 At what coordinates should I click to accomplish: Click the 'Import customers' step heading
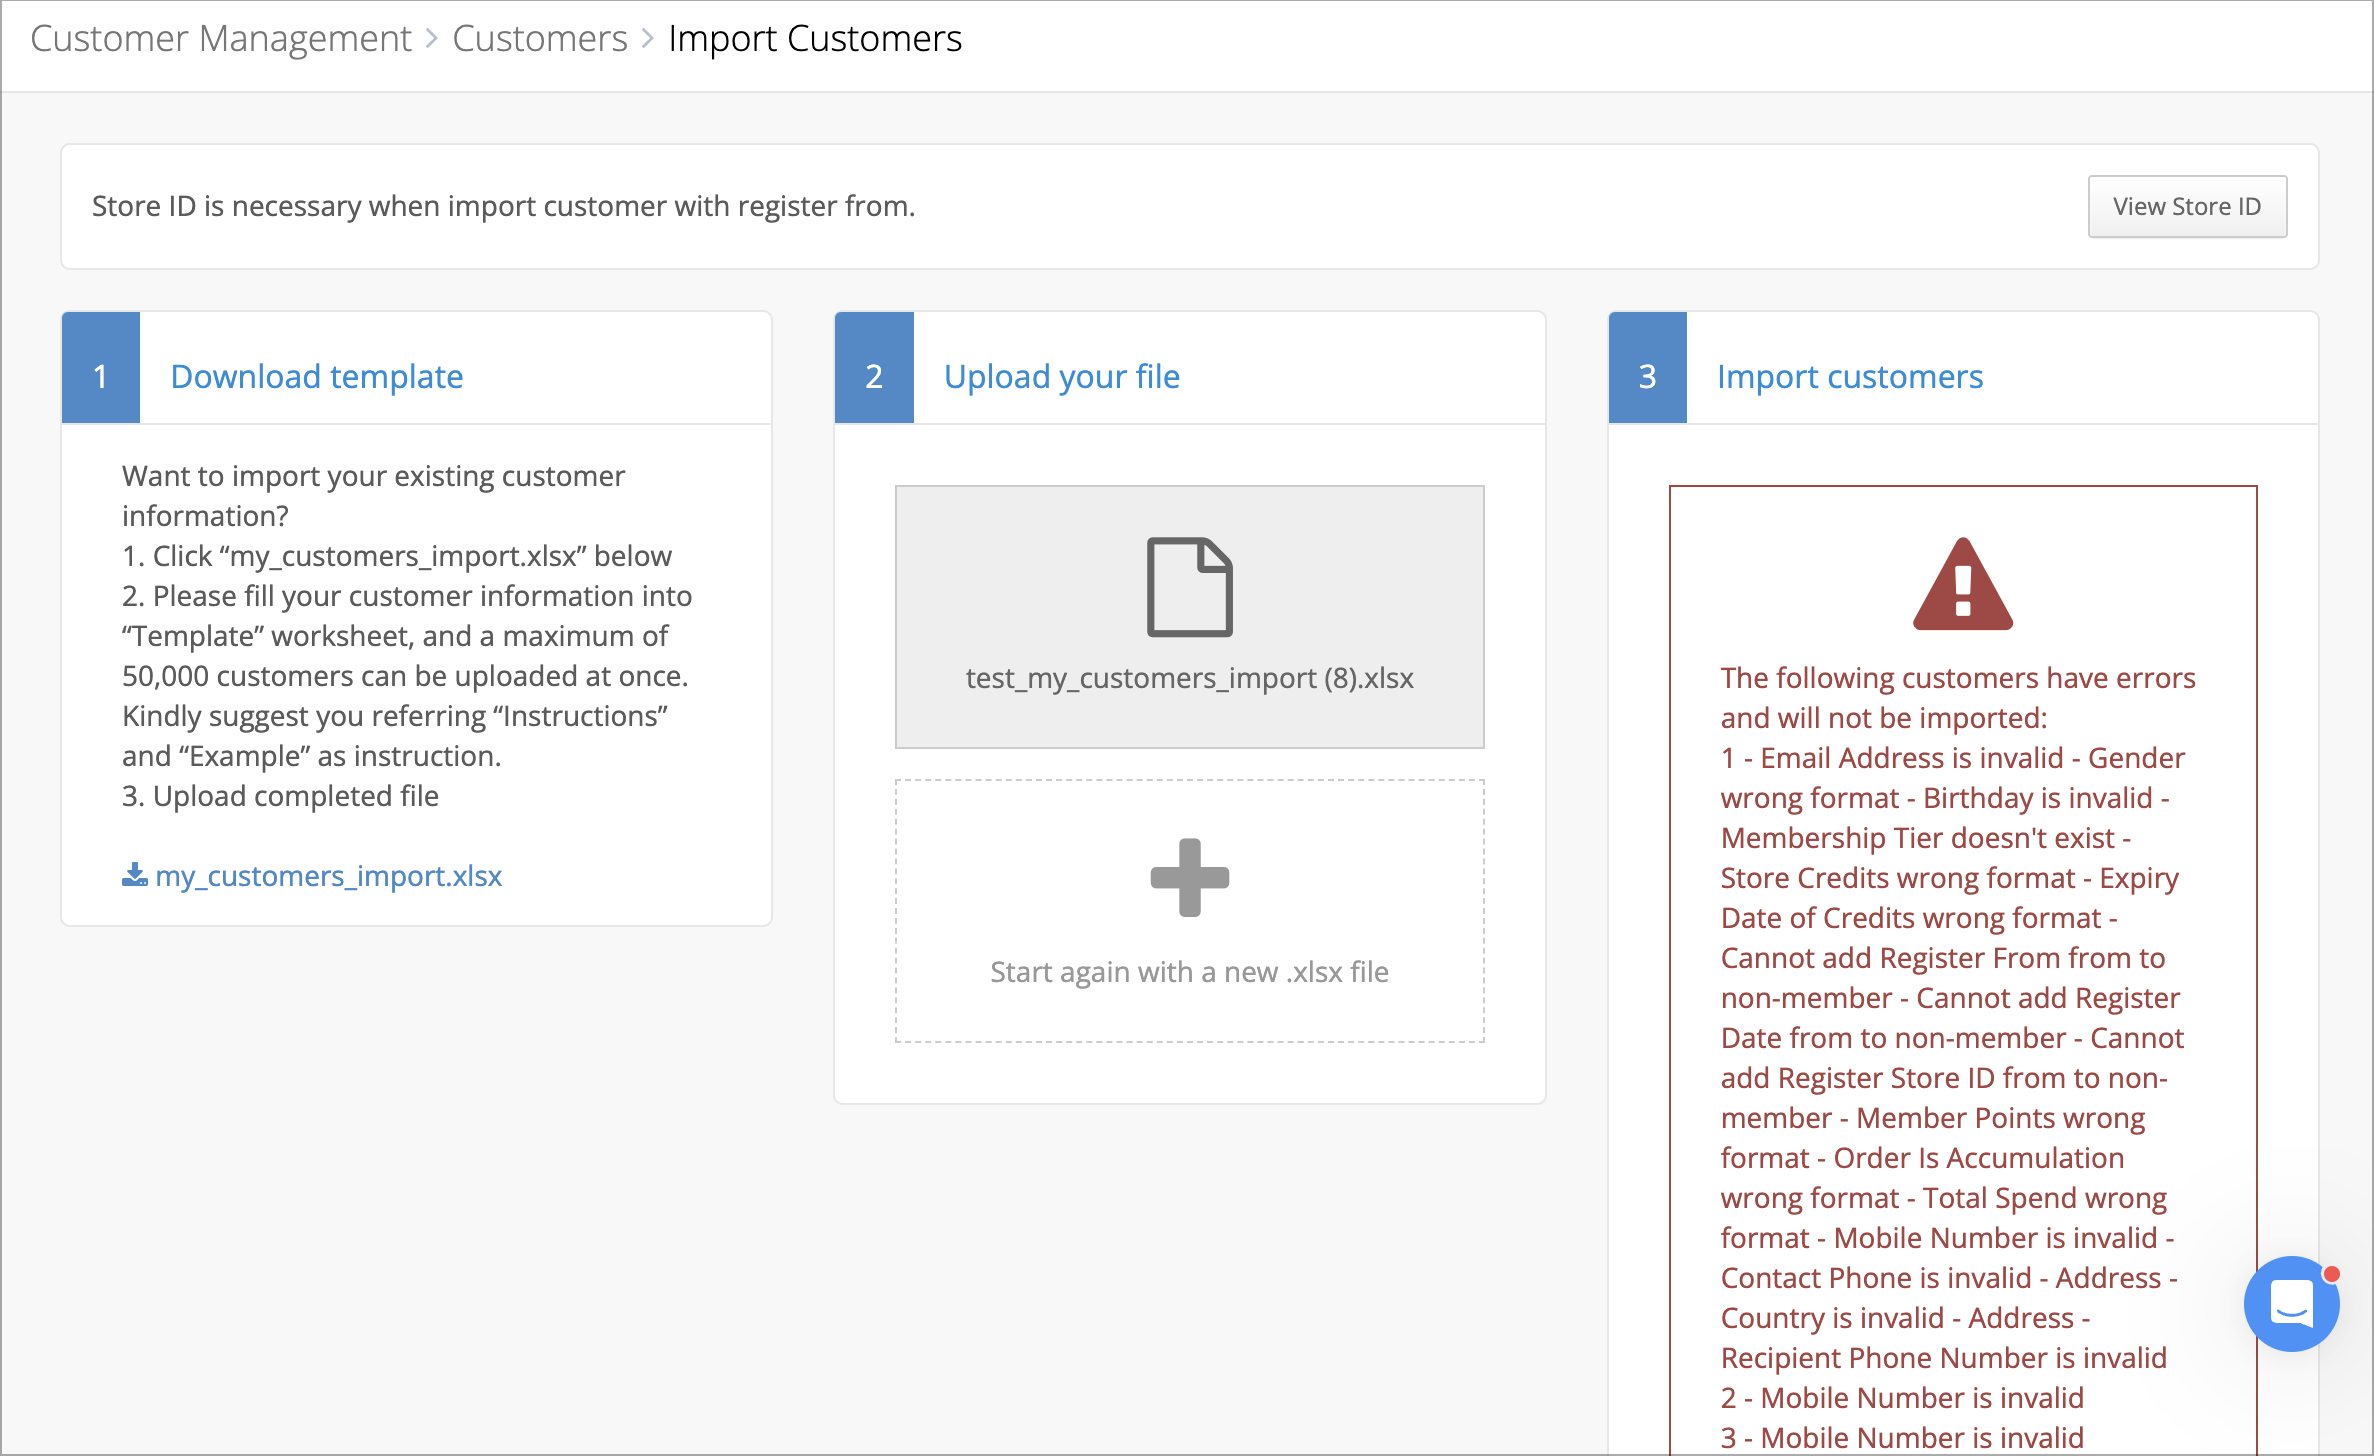click(x=1850, y=377)
